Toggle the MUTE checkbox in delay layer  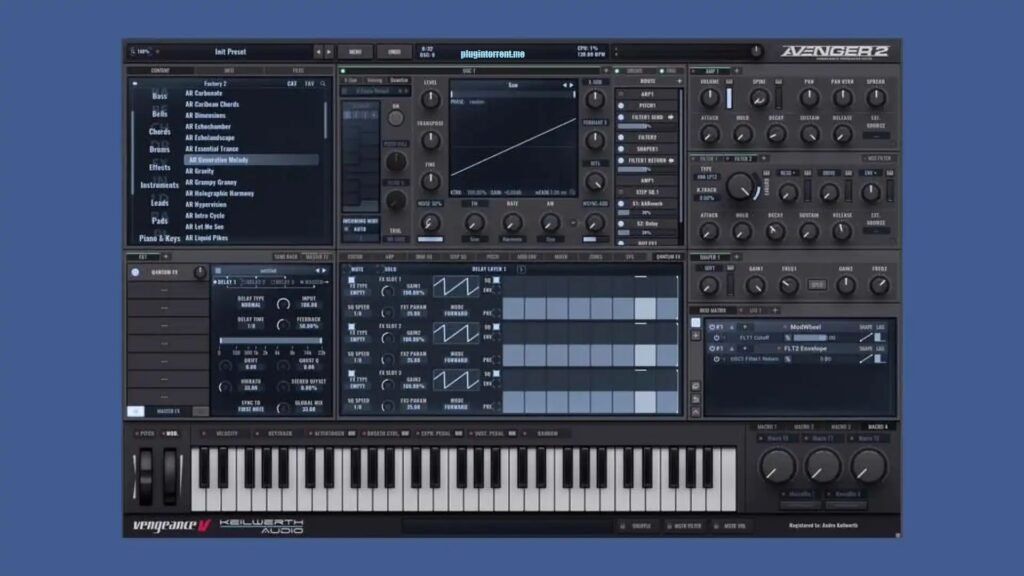(x=346, y=269)
